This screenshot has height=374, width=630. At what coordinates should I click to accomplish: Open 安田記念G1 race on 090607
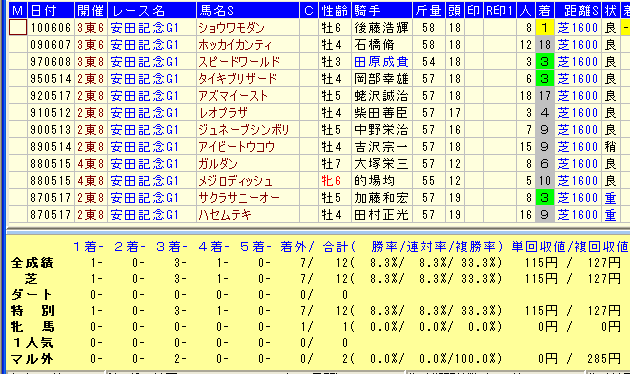pos(144,45)
